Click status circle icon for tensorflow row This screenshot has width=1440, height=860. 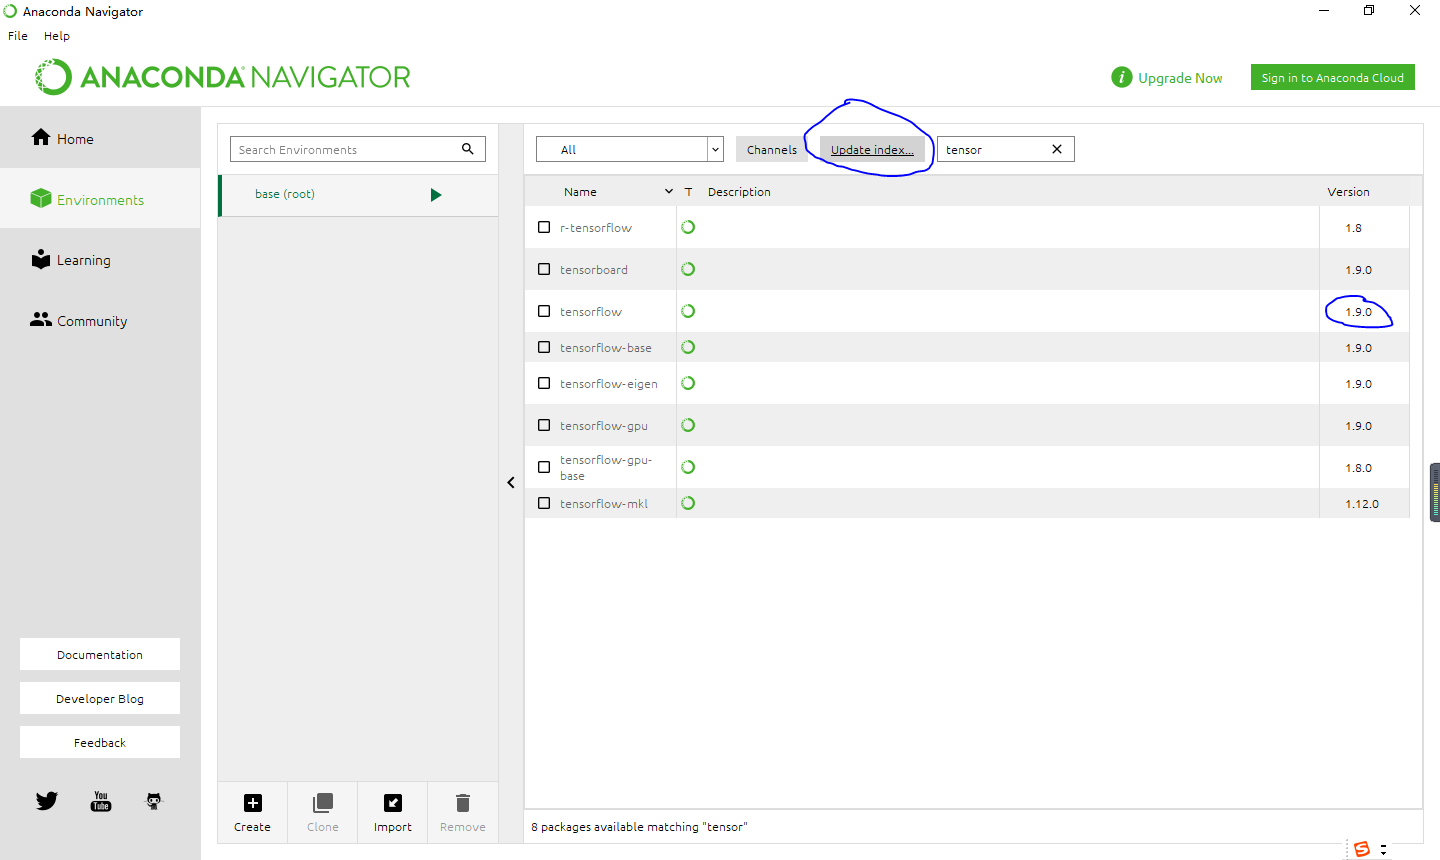coord(688,311)
